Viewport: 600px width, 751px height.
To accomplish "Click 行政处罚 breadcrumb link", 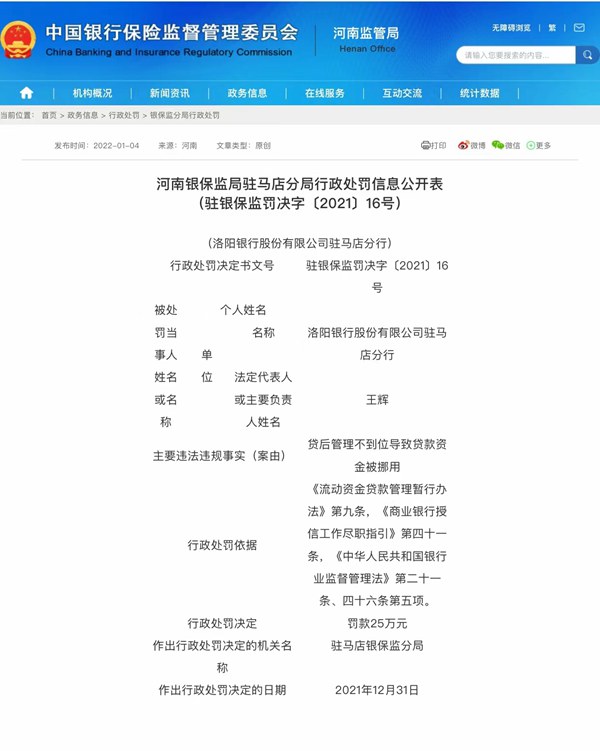I will 124,116.
